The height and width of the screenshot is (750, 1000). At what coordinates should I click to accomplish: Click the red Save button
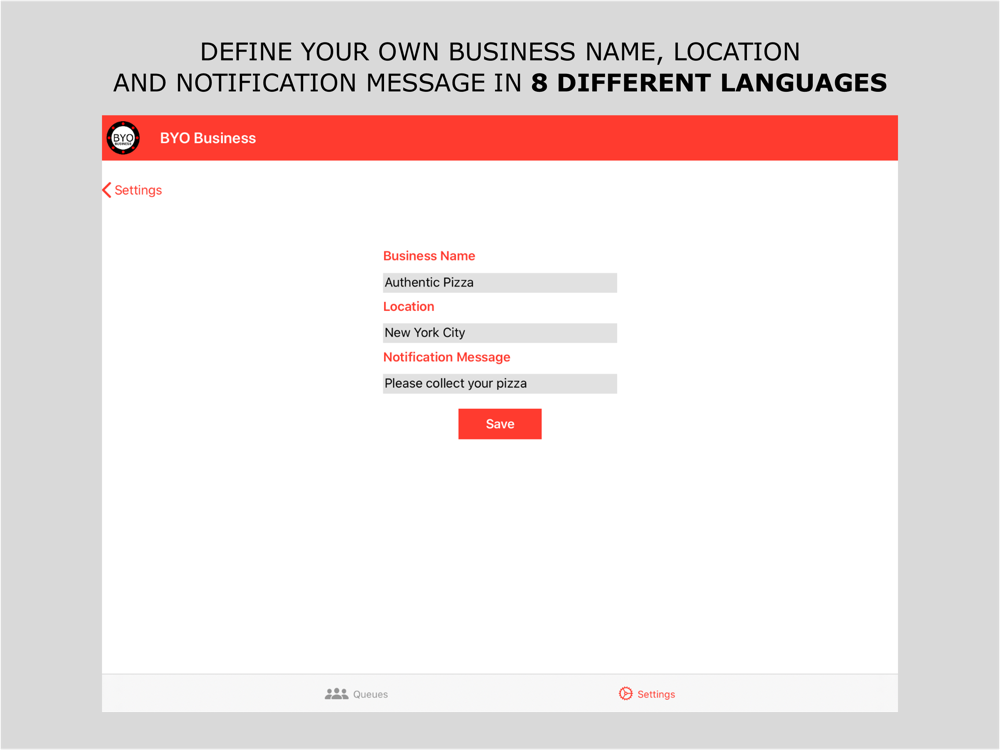500,424
